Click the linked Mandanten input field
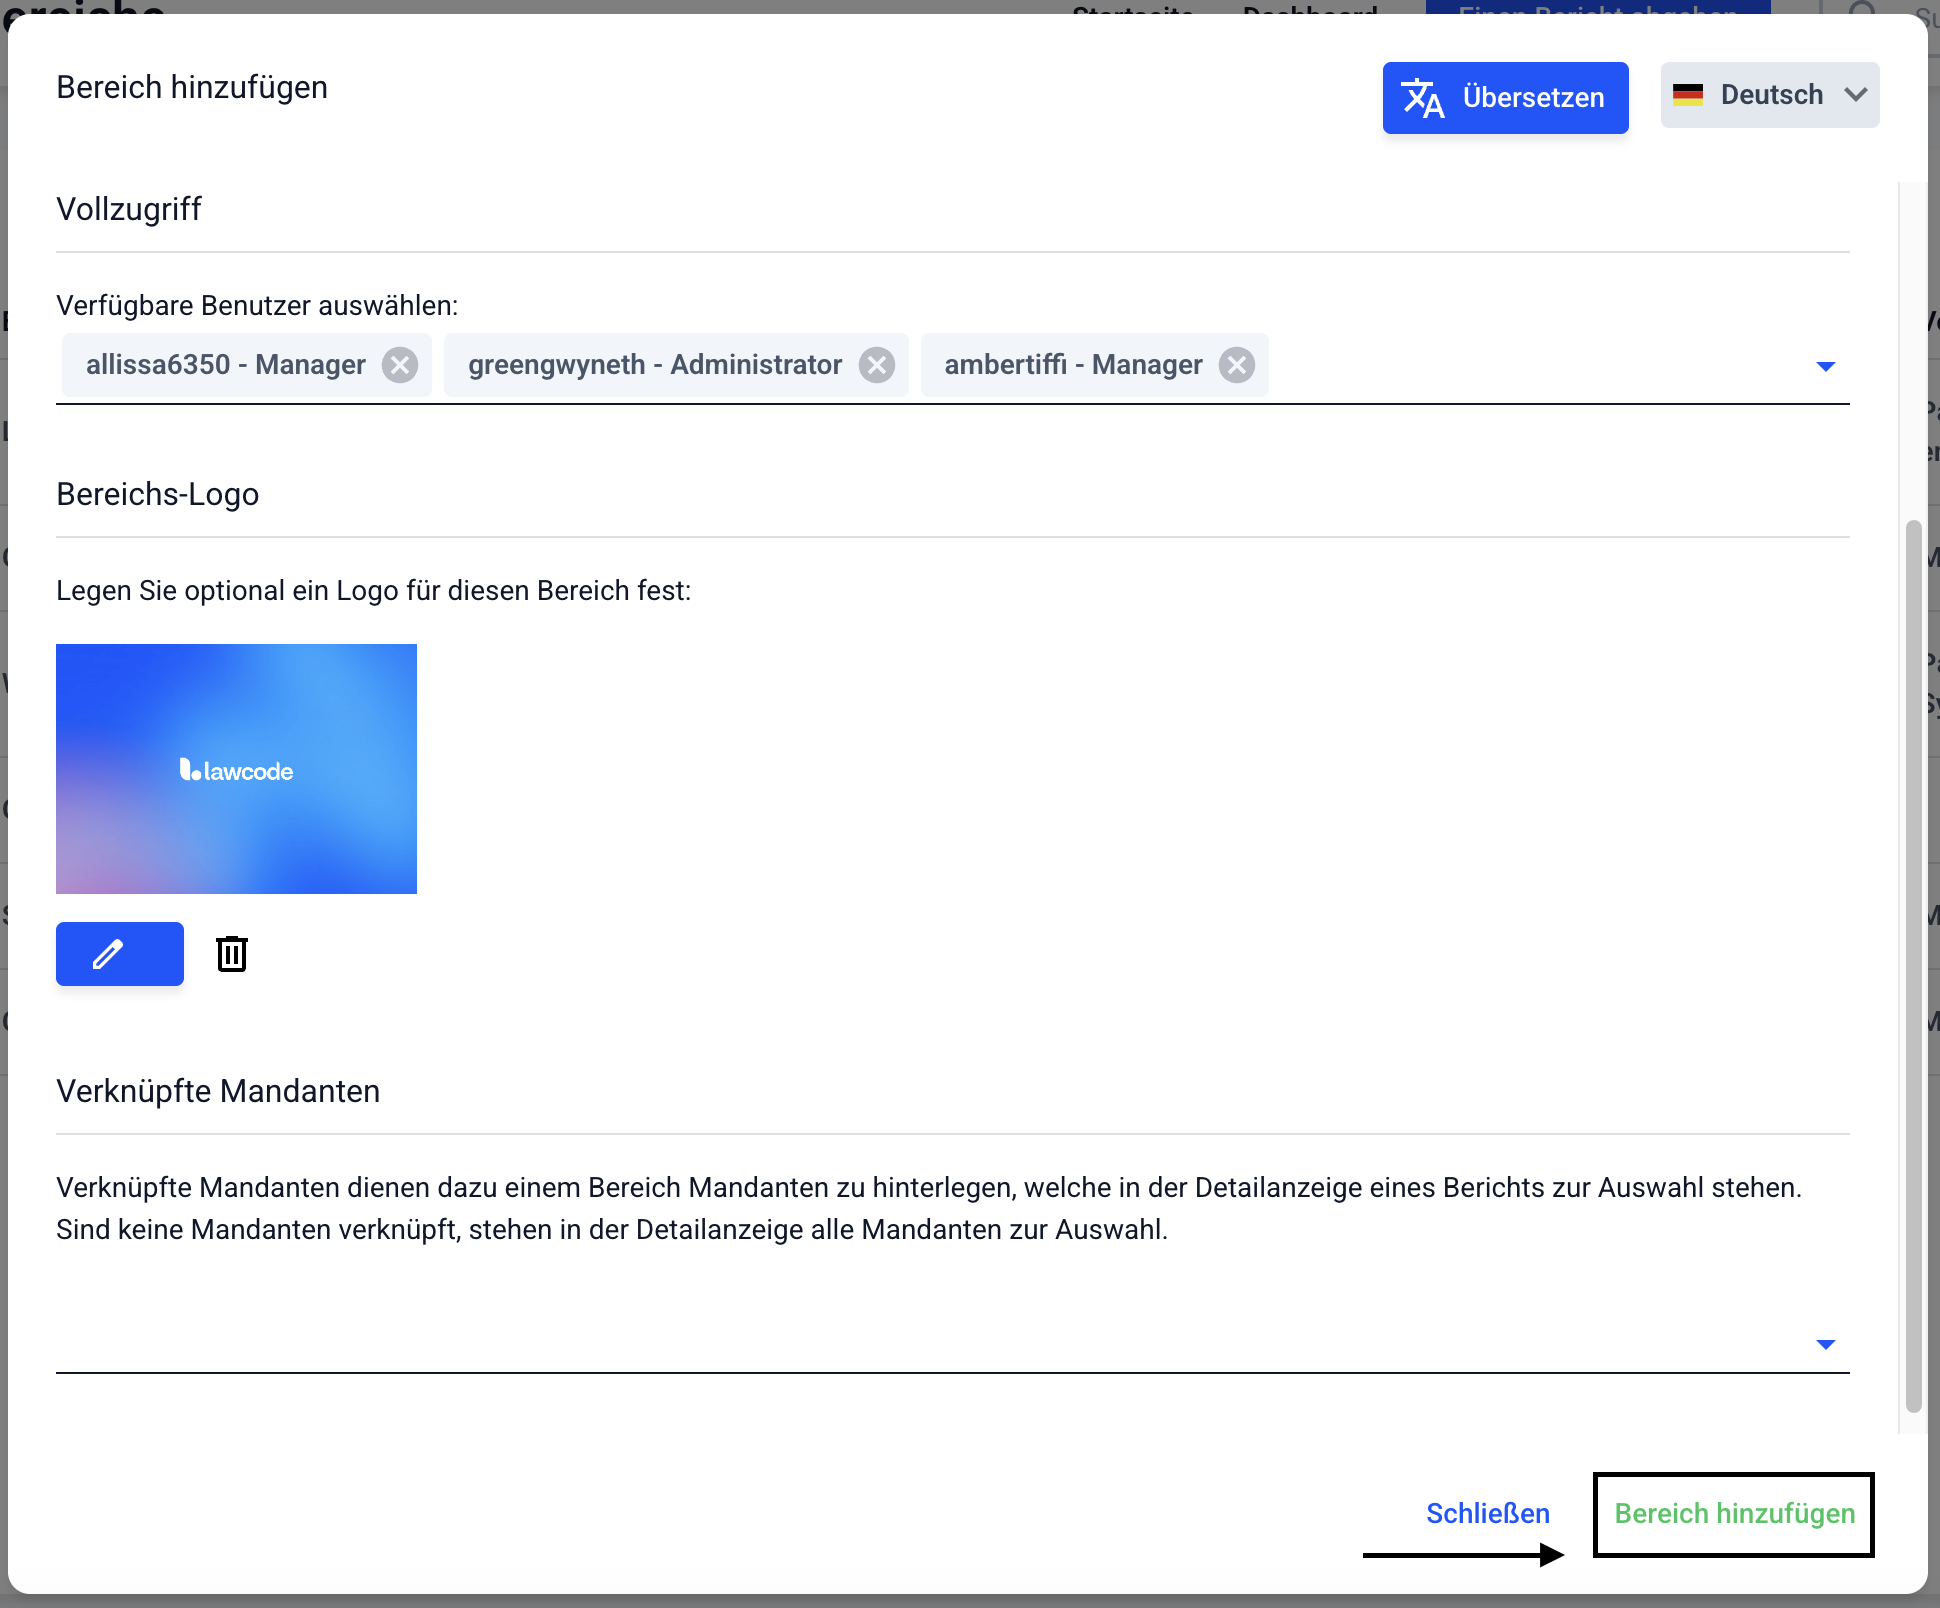Screen dimensions: 1940x1608 coord(900,1343)
